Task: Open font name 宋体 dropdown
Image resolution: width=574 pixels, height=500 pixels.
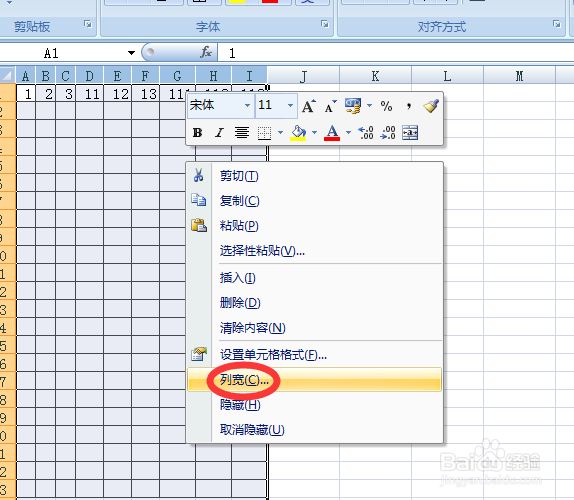Action: point(247,105)
